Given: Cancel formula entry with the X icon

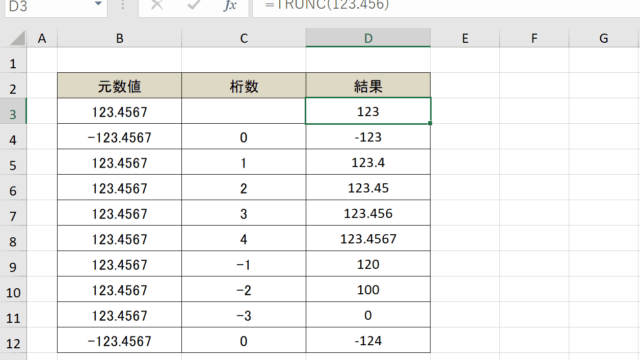Looking at the screenshot, I should pos(157,5).
